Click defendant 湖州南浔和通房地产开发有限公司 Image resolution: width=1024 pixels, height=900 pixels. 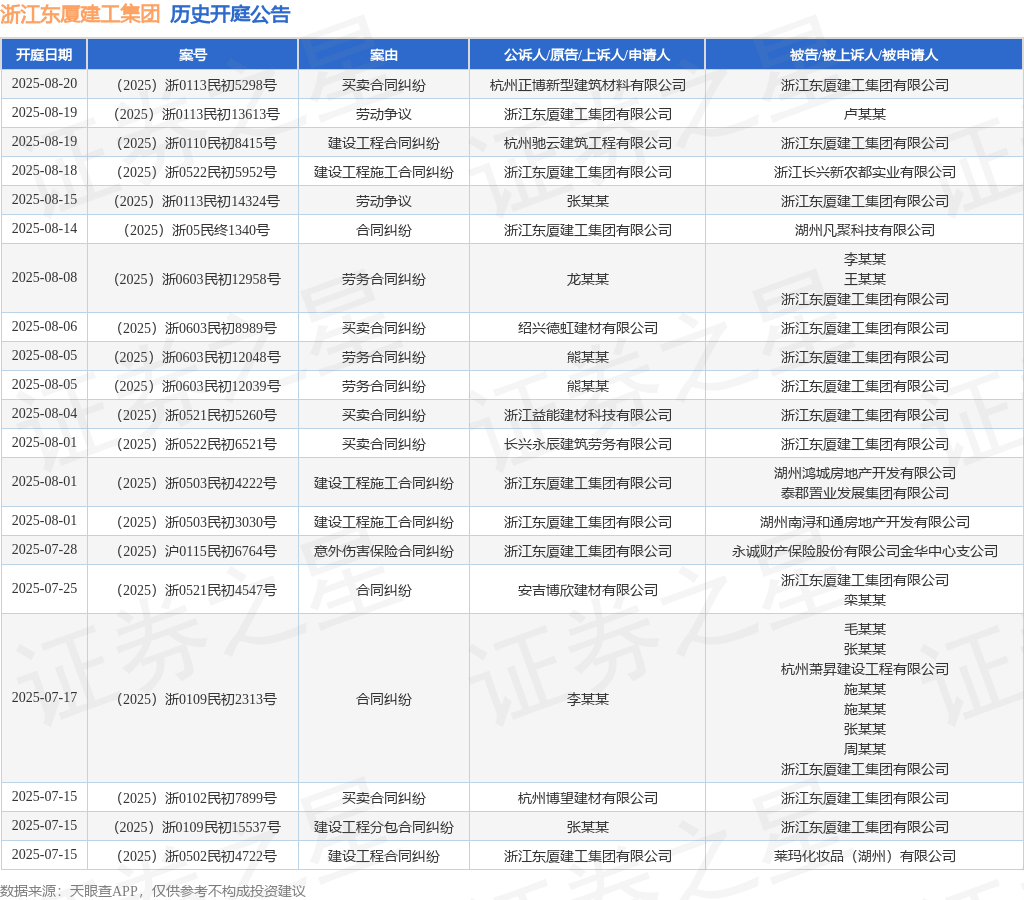point(865,522)
